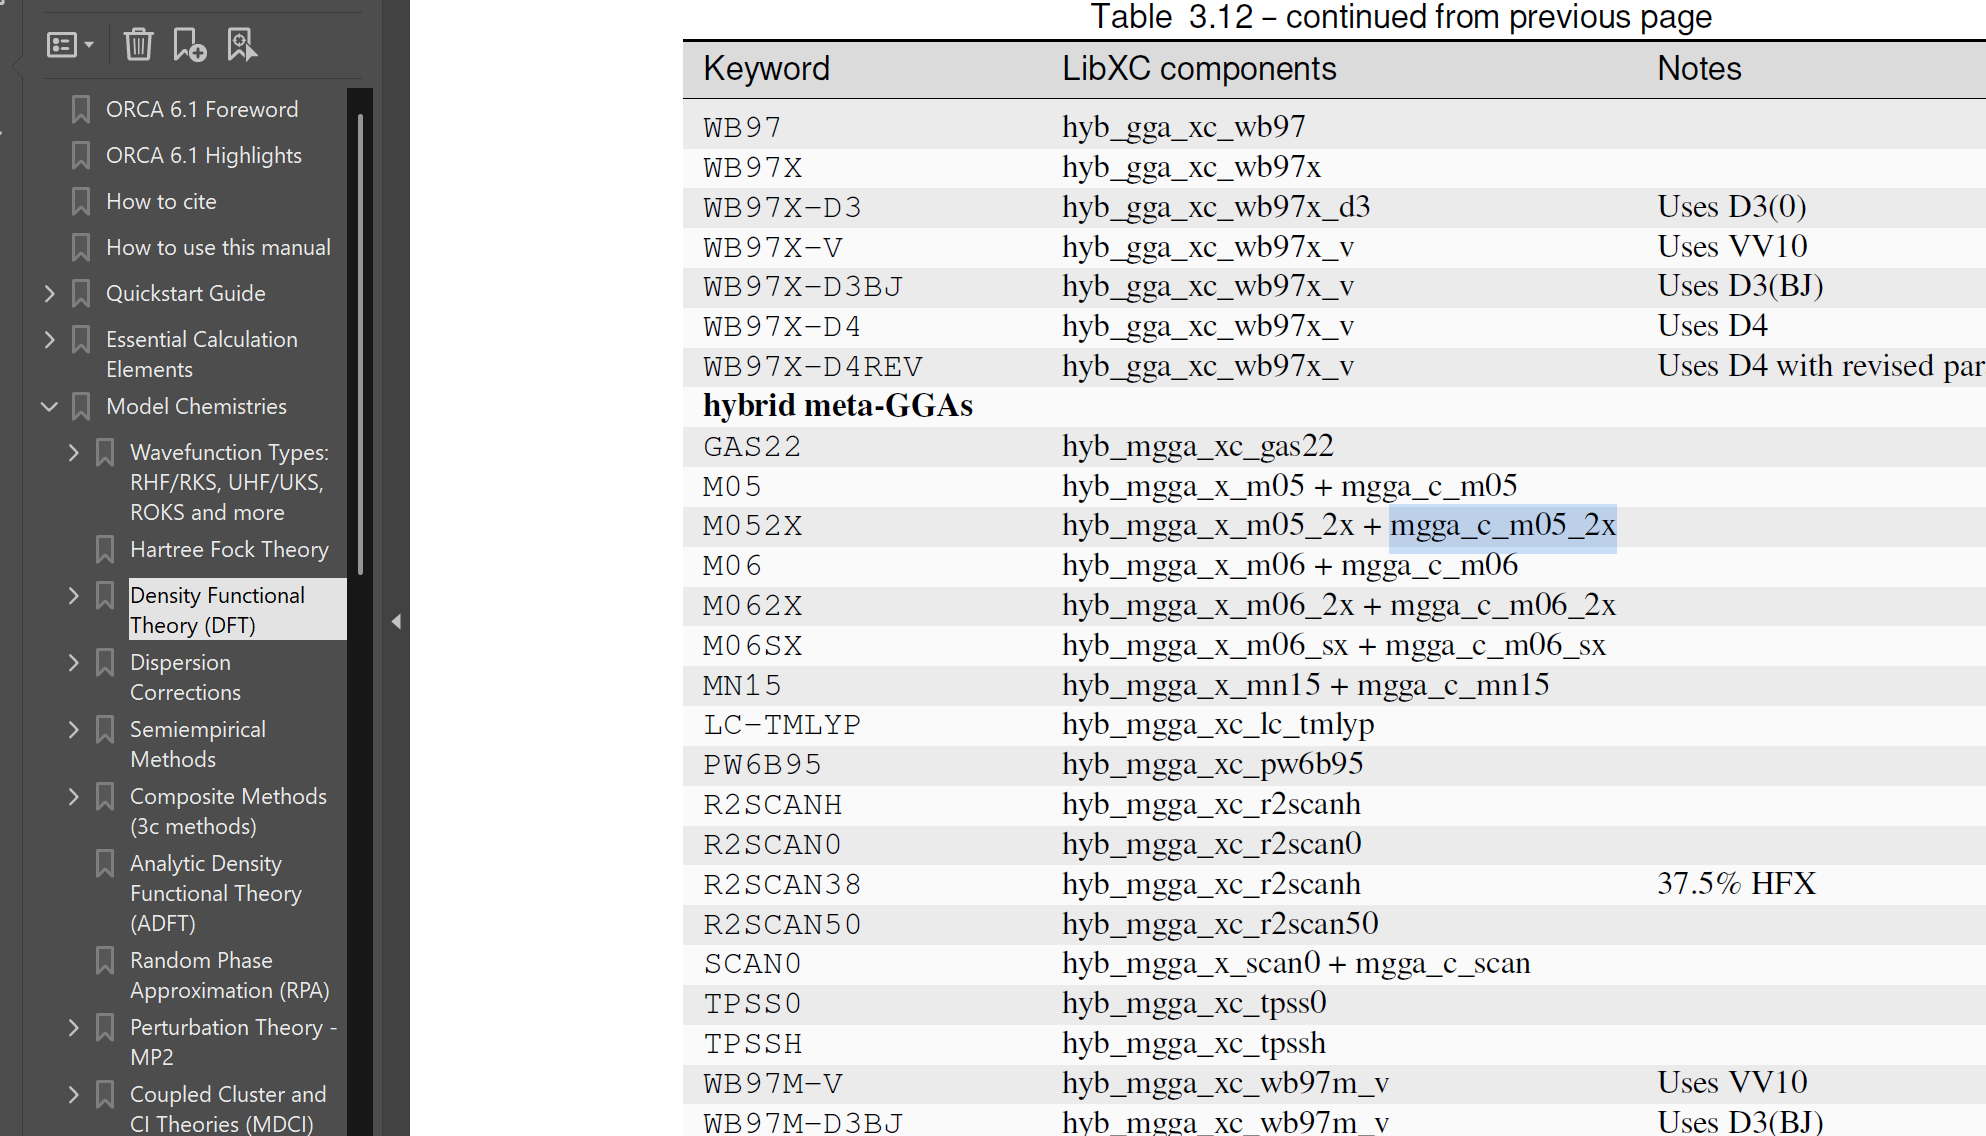Click the R2SCAN50 keyword cell
The width and height of the screenshot is (1986, 1136).
click(x=782, y=924)
